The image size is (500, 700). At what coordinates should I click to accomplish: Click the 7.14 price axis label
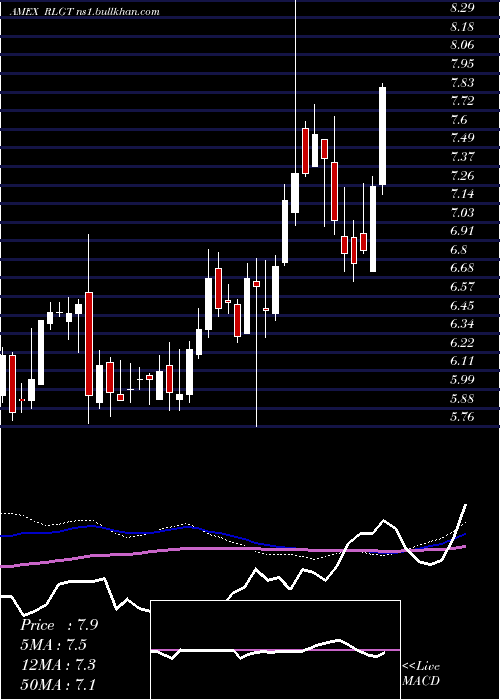pos(462,194)
